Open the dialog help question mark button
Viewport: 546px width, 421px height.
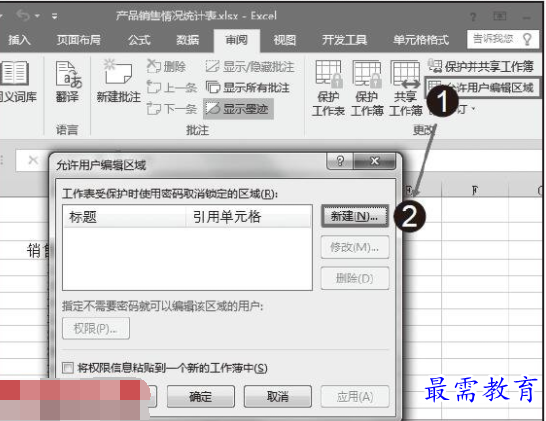click(340, 161)
